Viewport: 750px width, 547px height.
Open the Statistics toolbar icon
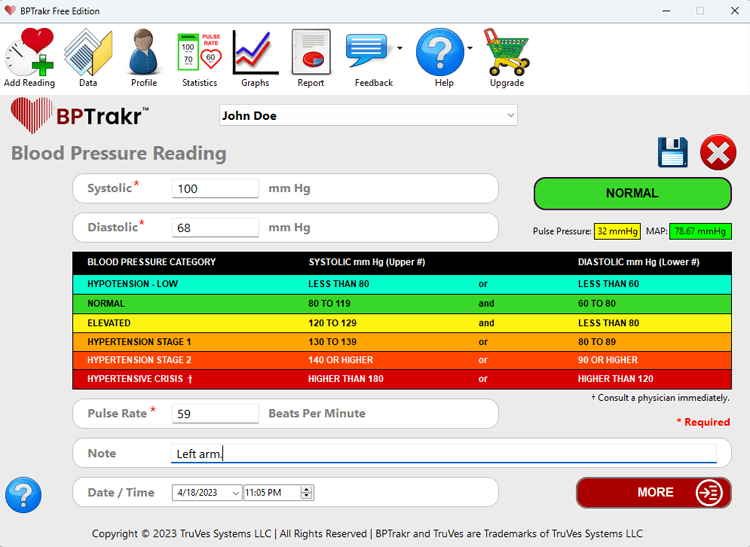199,55
